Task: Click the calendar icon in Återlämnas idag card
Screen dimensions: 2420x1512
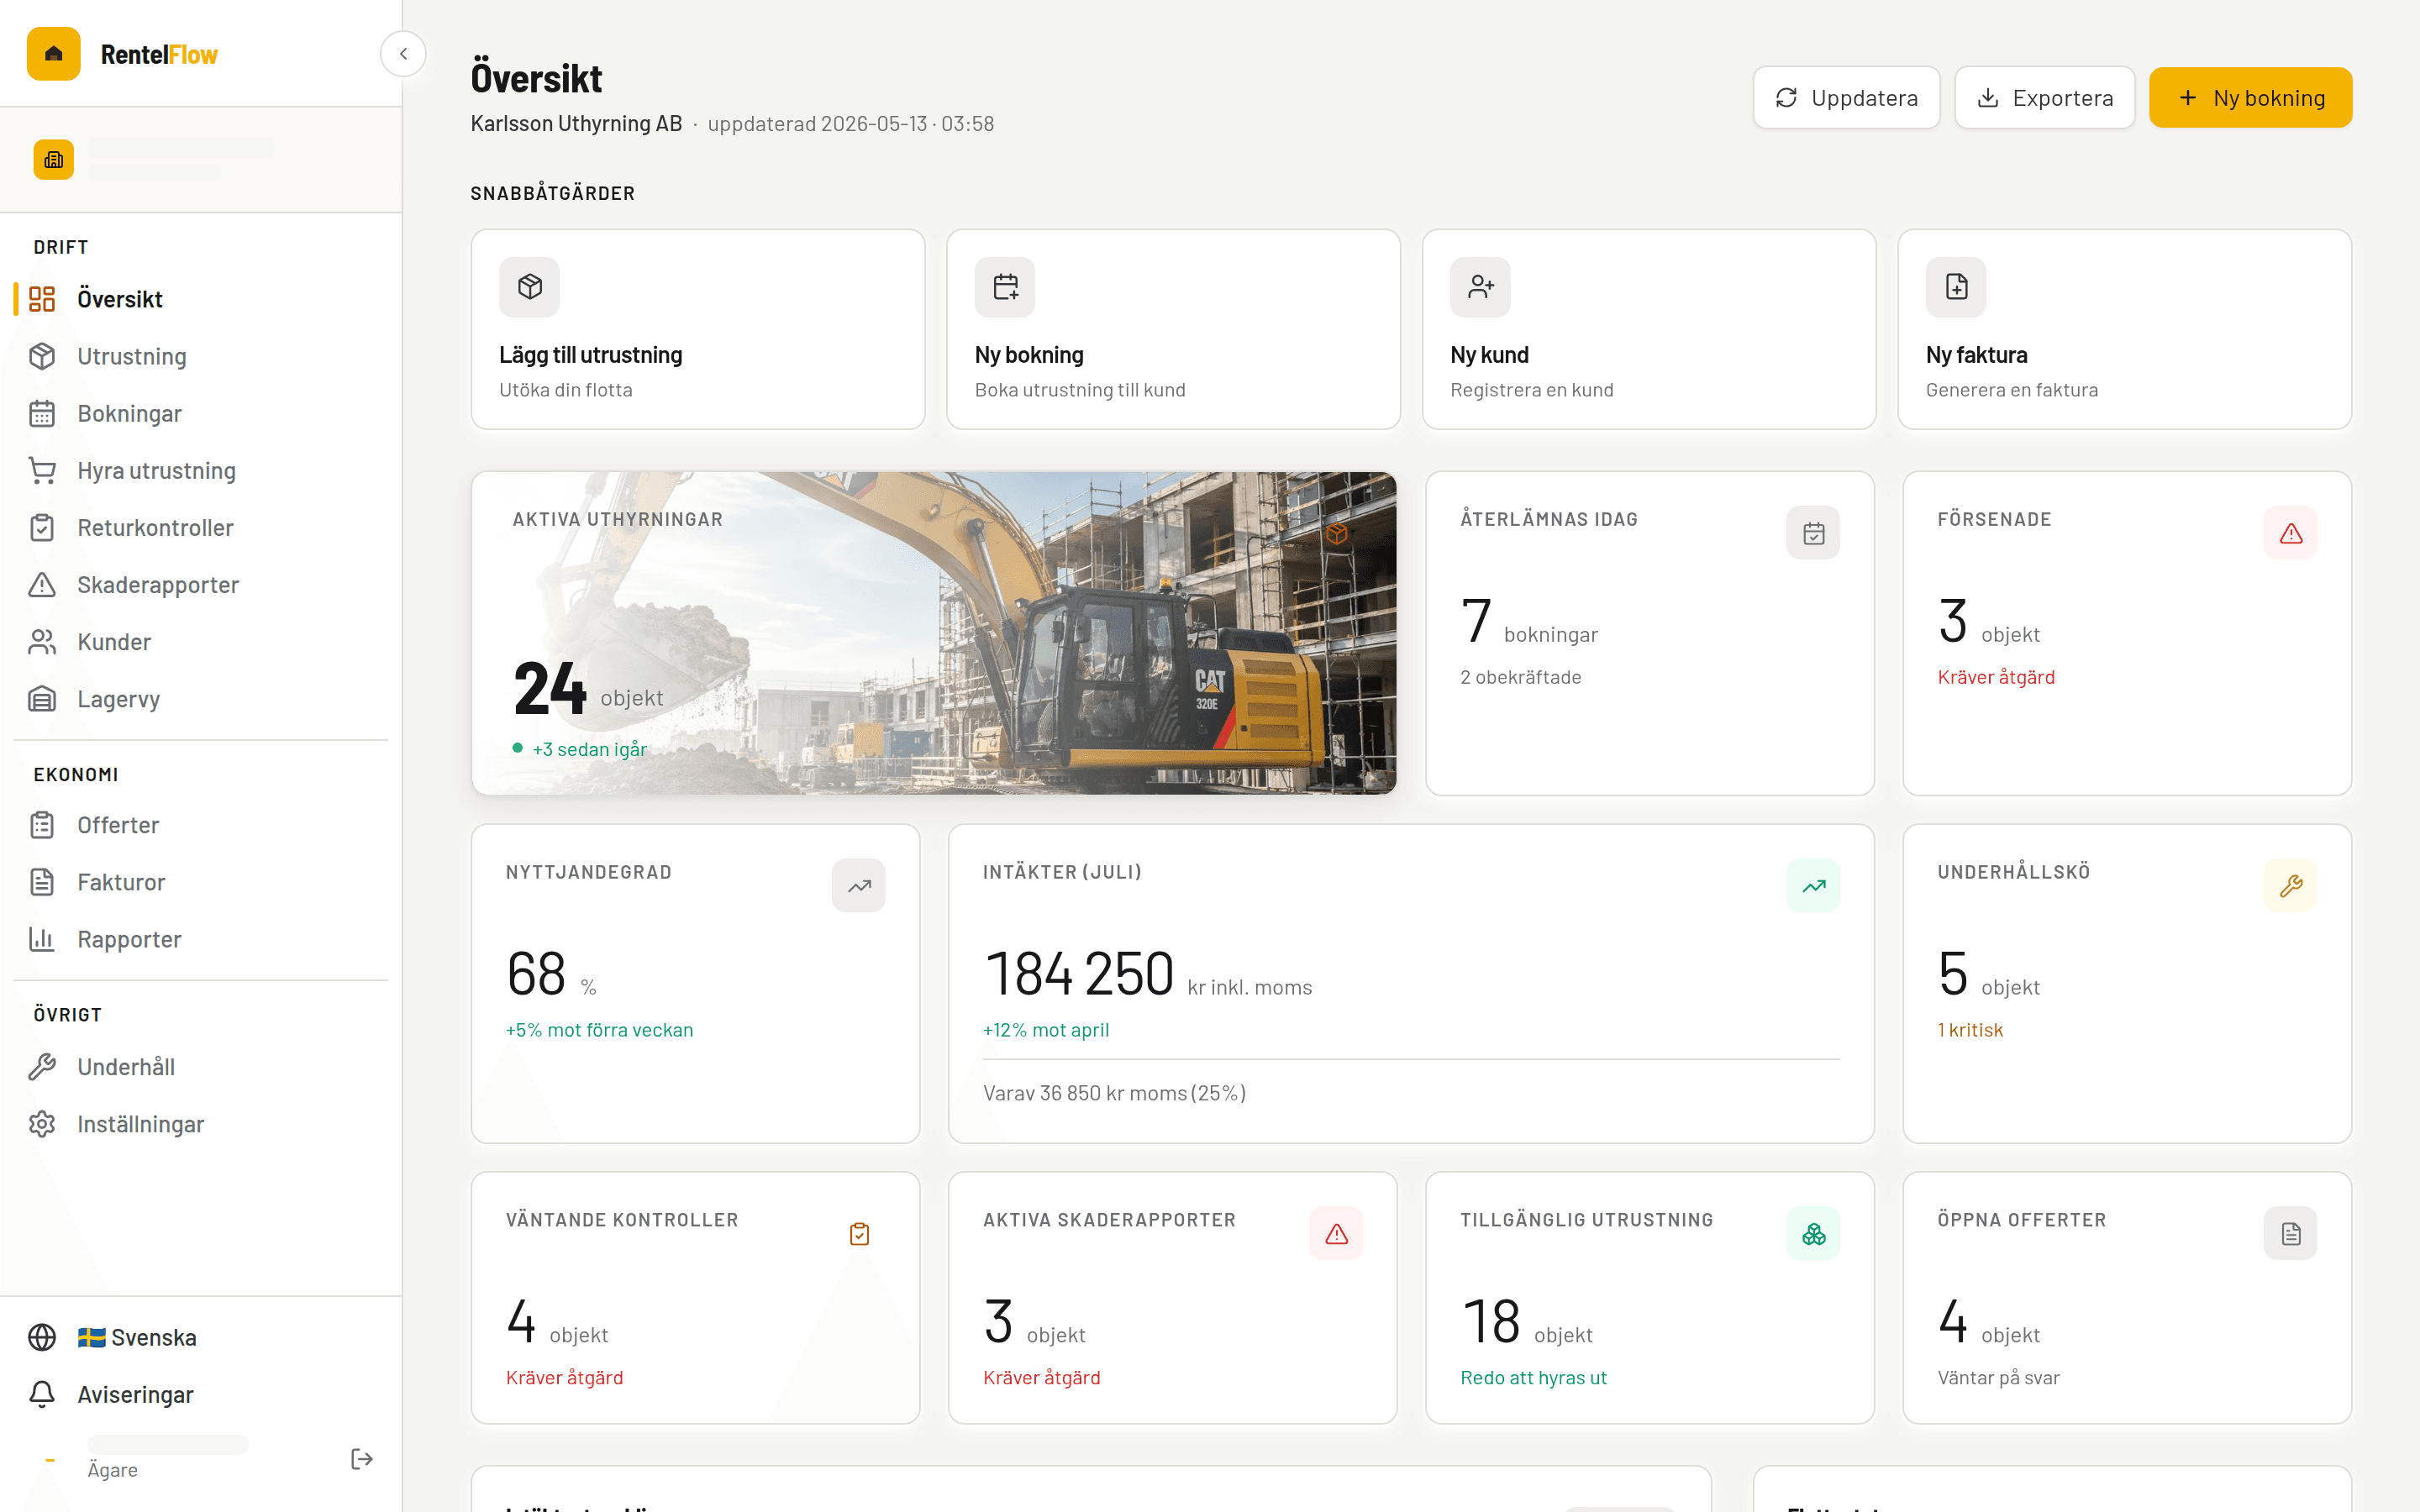Action: [1813, 533]
